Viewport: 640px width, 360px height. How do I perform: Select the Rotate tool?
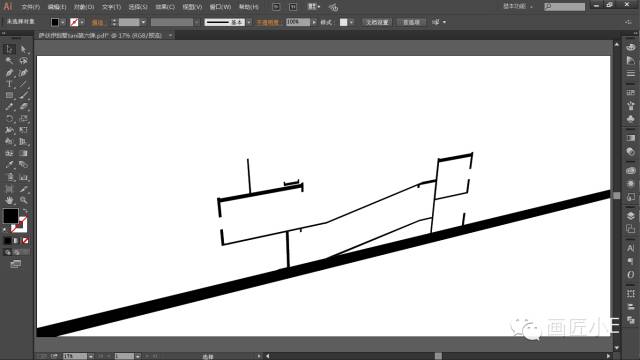pos(9,119)
